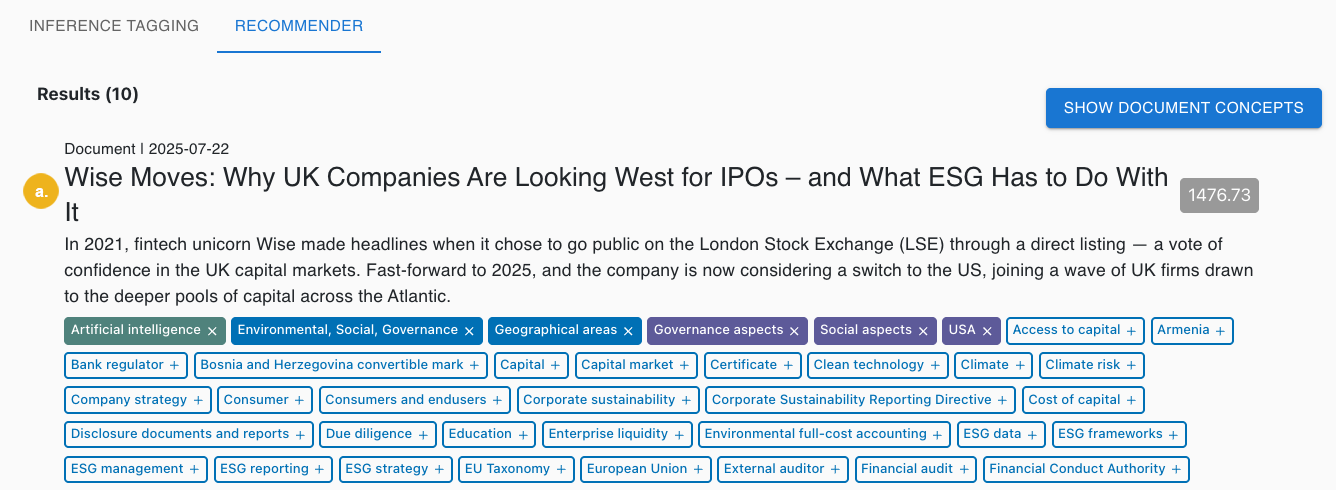Add the ESG data tag
The image size is (1336, 490).
click(x=1032, y=435)
